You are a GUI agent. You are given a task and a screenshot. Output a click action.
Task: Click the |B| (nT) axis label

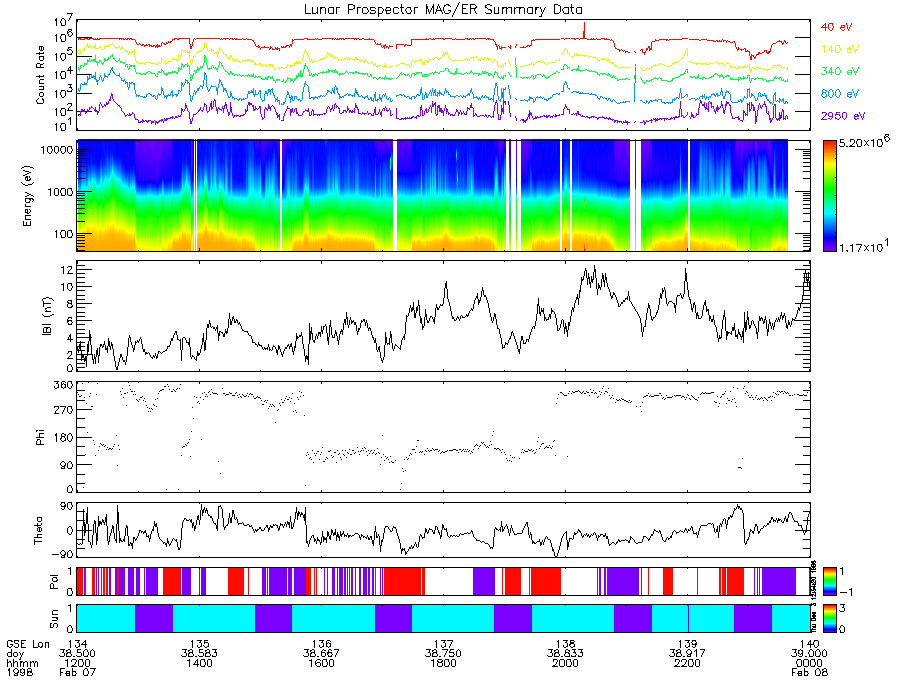(47, 317)
